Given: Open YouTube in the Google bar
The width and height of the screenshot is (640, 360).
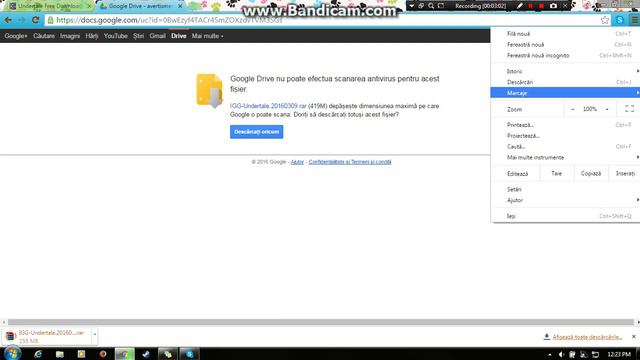Looking at the screenshot, I should point(116,36).
